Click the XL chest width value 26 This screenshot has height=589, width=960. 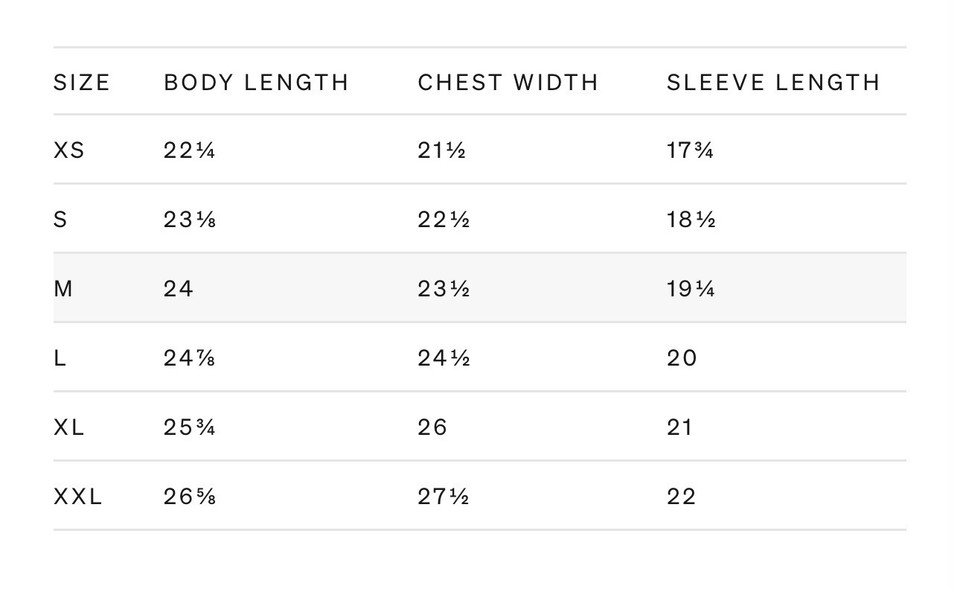(x=433, y=427)
